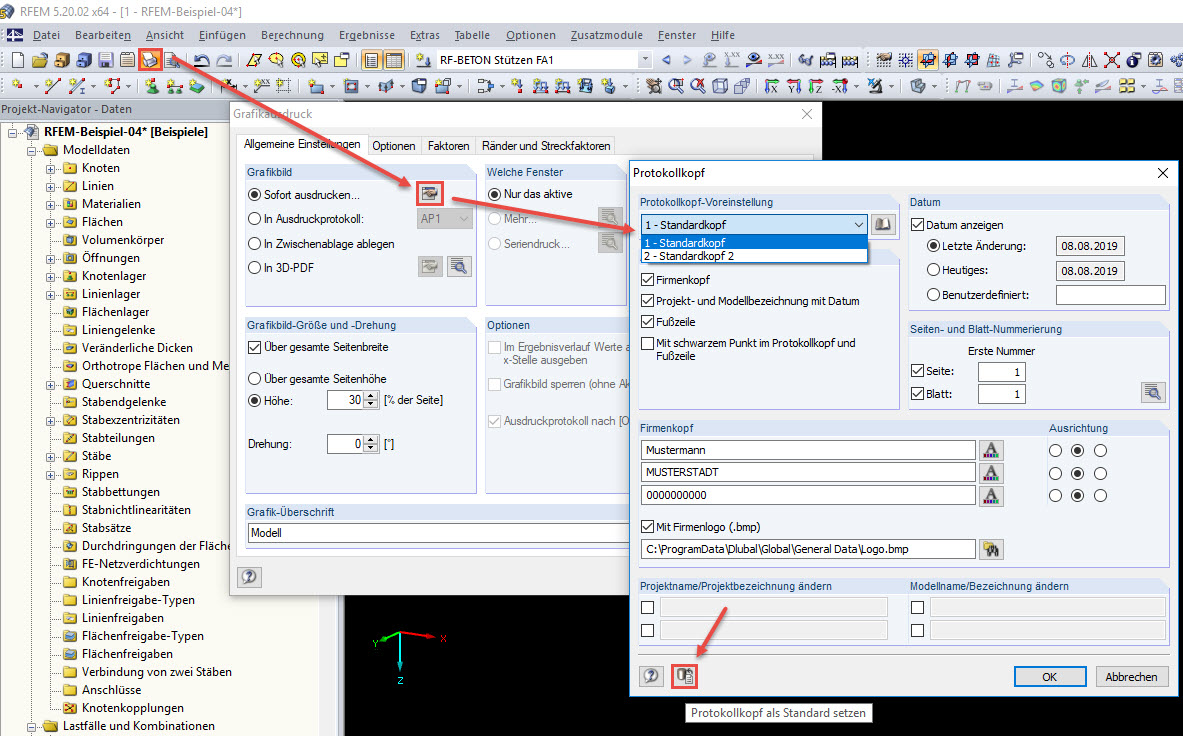
Task: Toggle the project navigator panel icon
Action: pos(371,60)
